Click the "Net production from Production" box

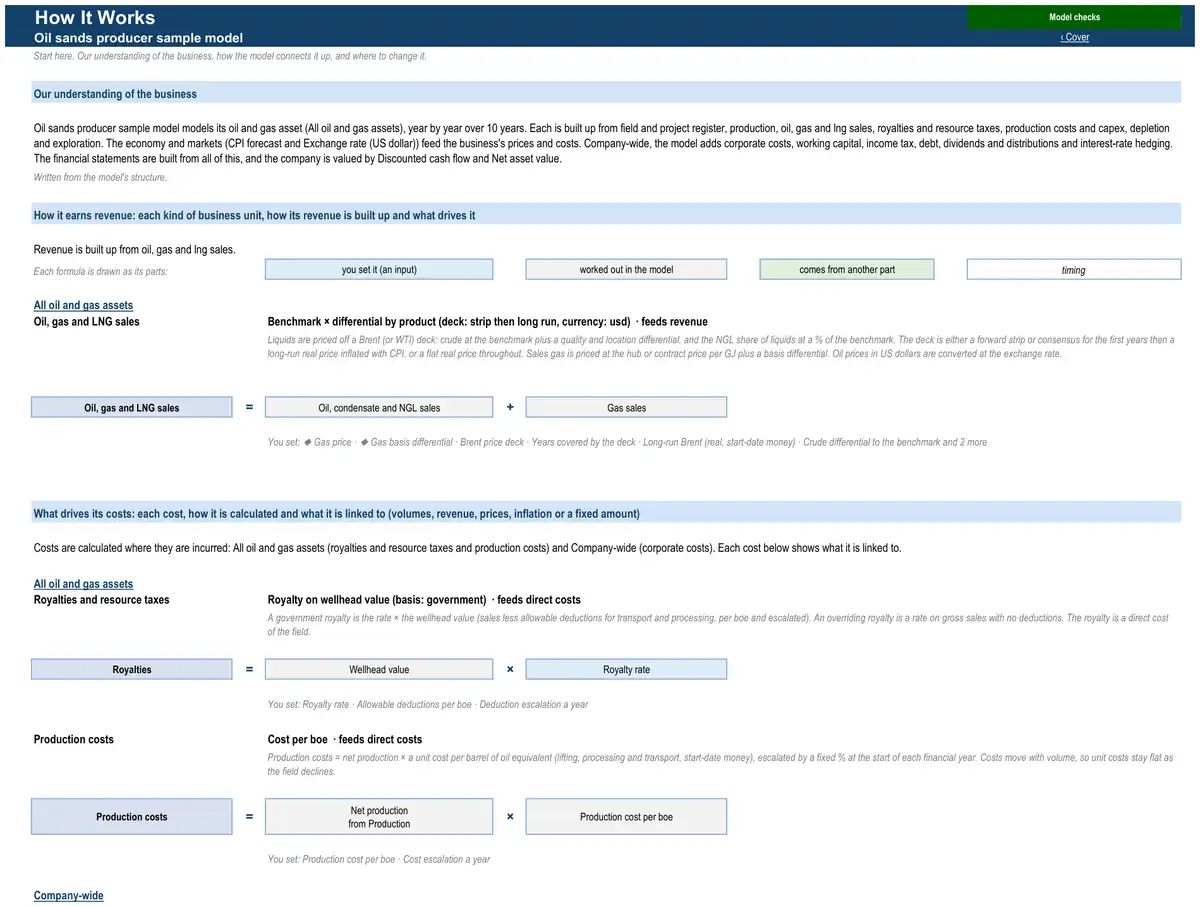[379, 817]
